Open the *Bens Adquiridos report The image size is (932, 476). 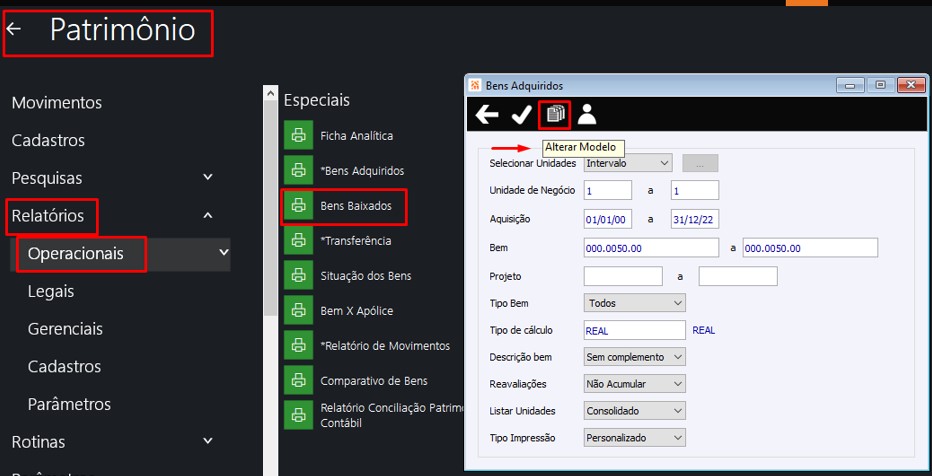click(362, 171)
